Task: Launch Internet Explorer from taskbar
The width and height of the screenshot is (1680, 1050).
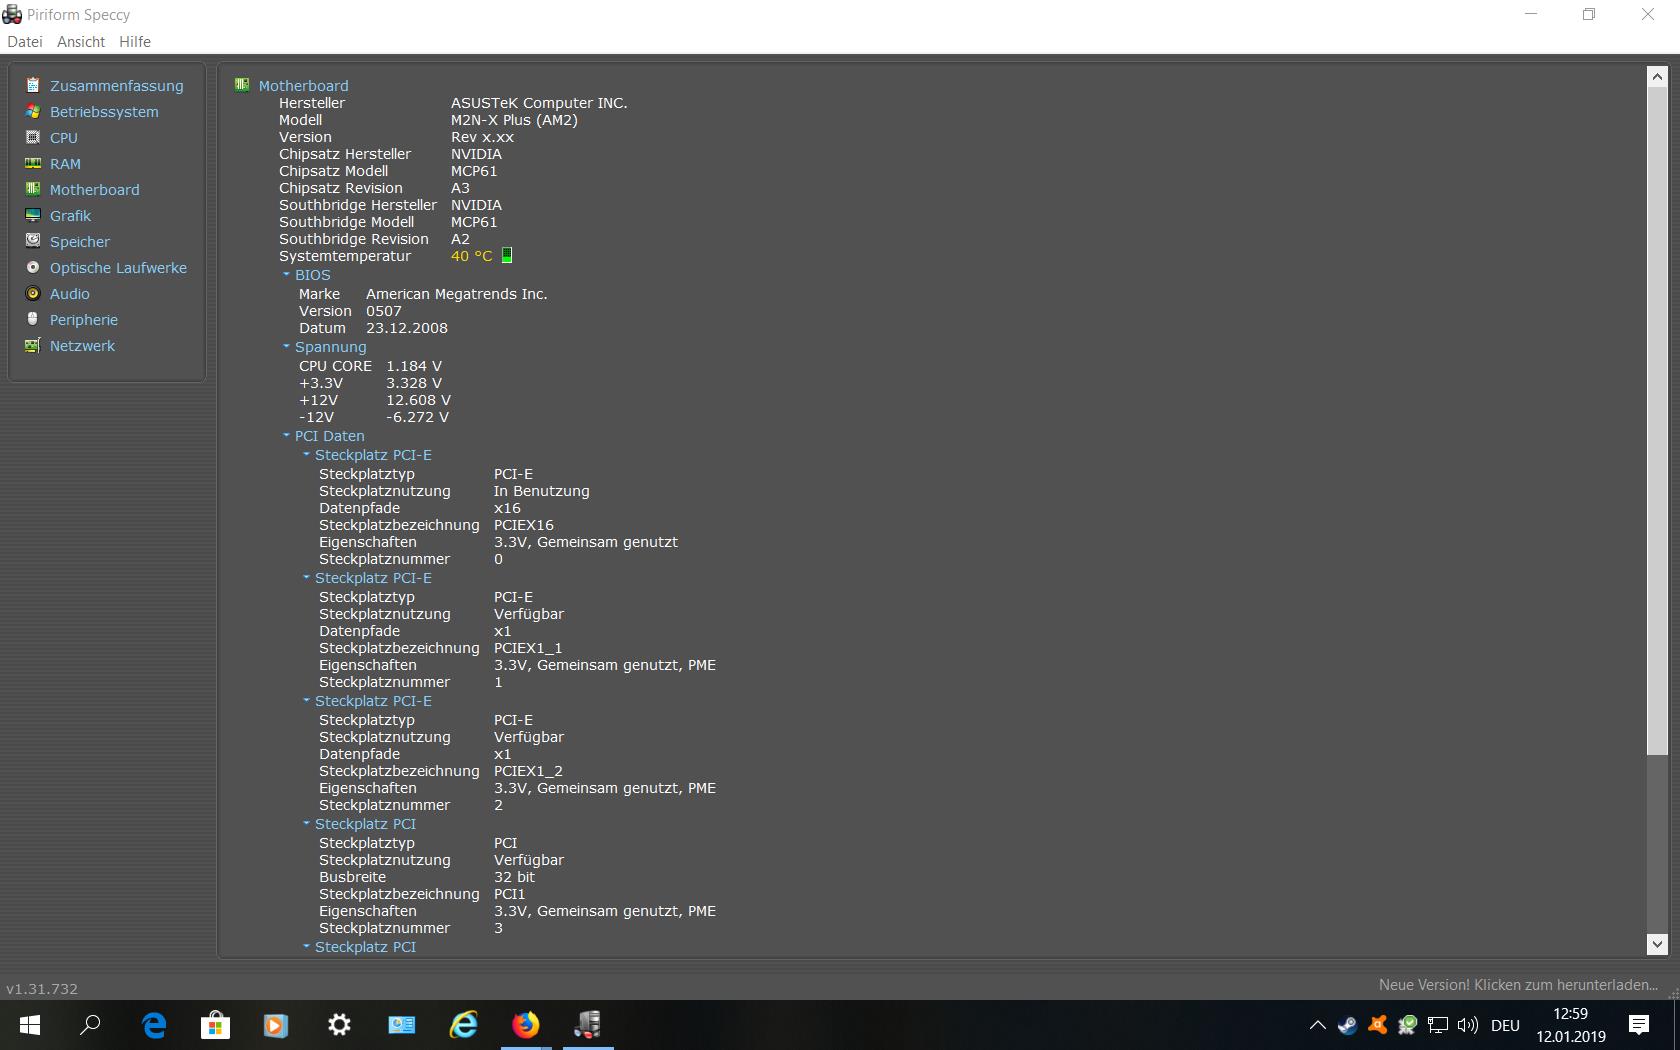Action: click(x=464, y=1025)
